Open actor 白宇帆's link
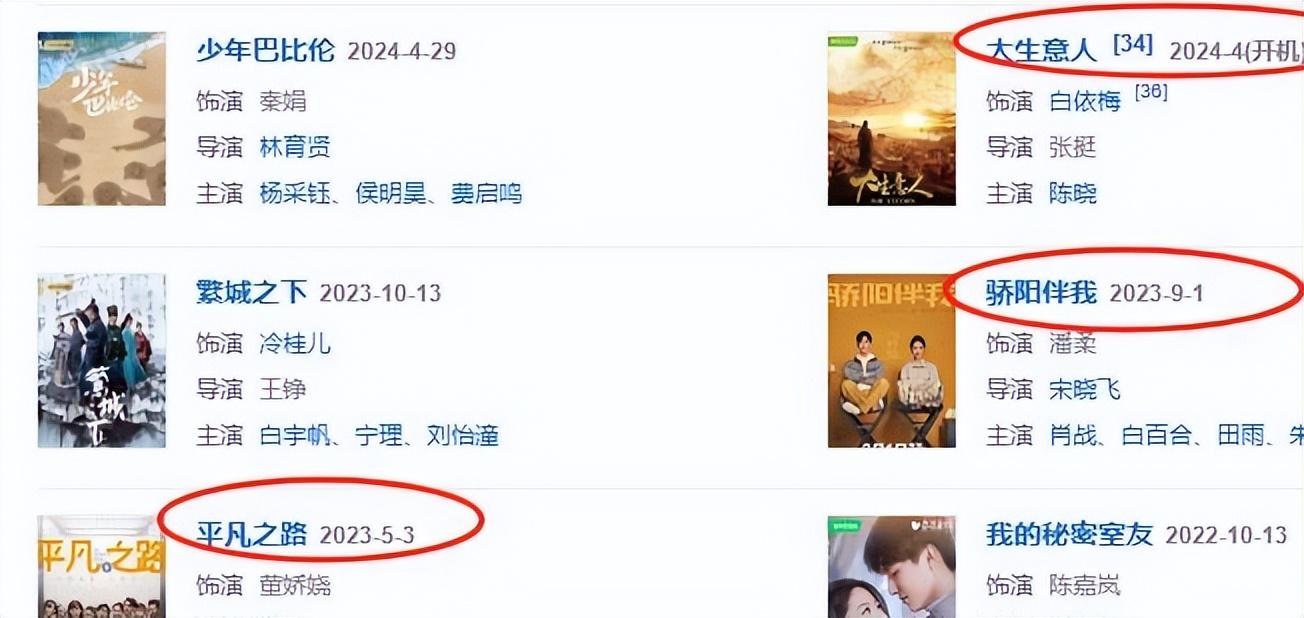The height and width of the screenshot is (618, 1304). click(295, 435)
